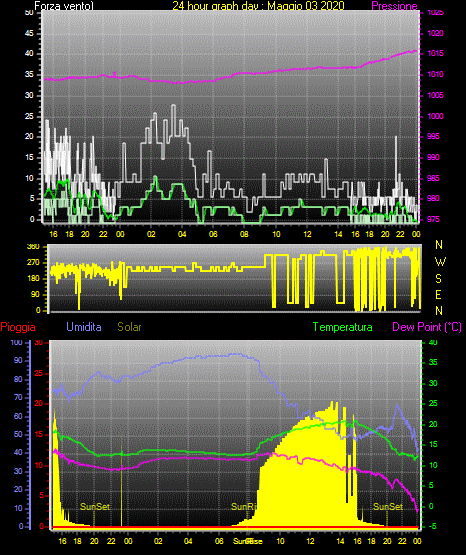Screen dimensions: 466x555
Task: Click the wind force axis value '35'
Action: click(30, 74)
